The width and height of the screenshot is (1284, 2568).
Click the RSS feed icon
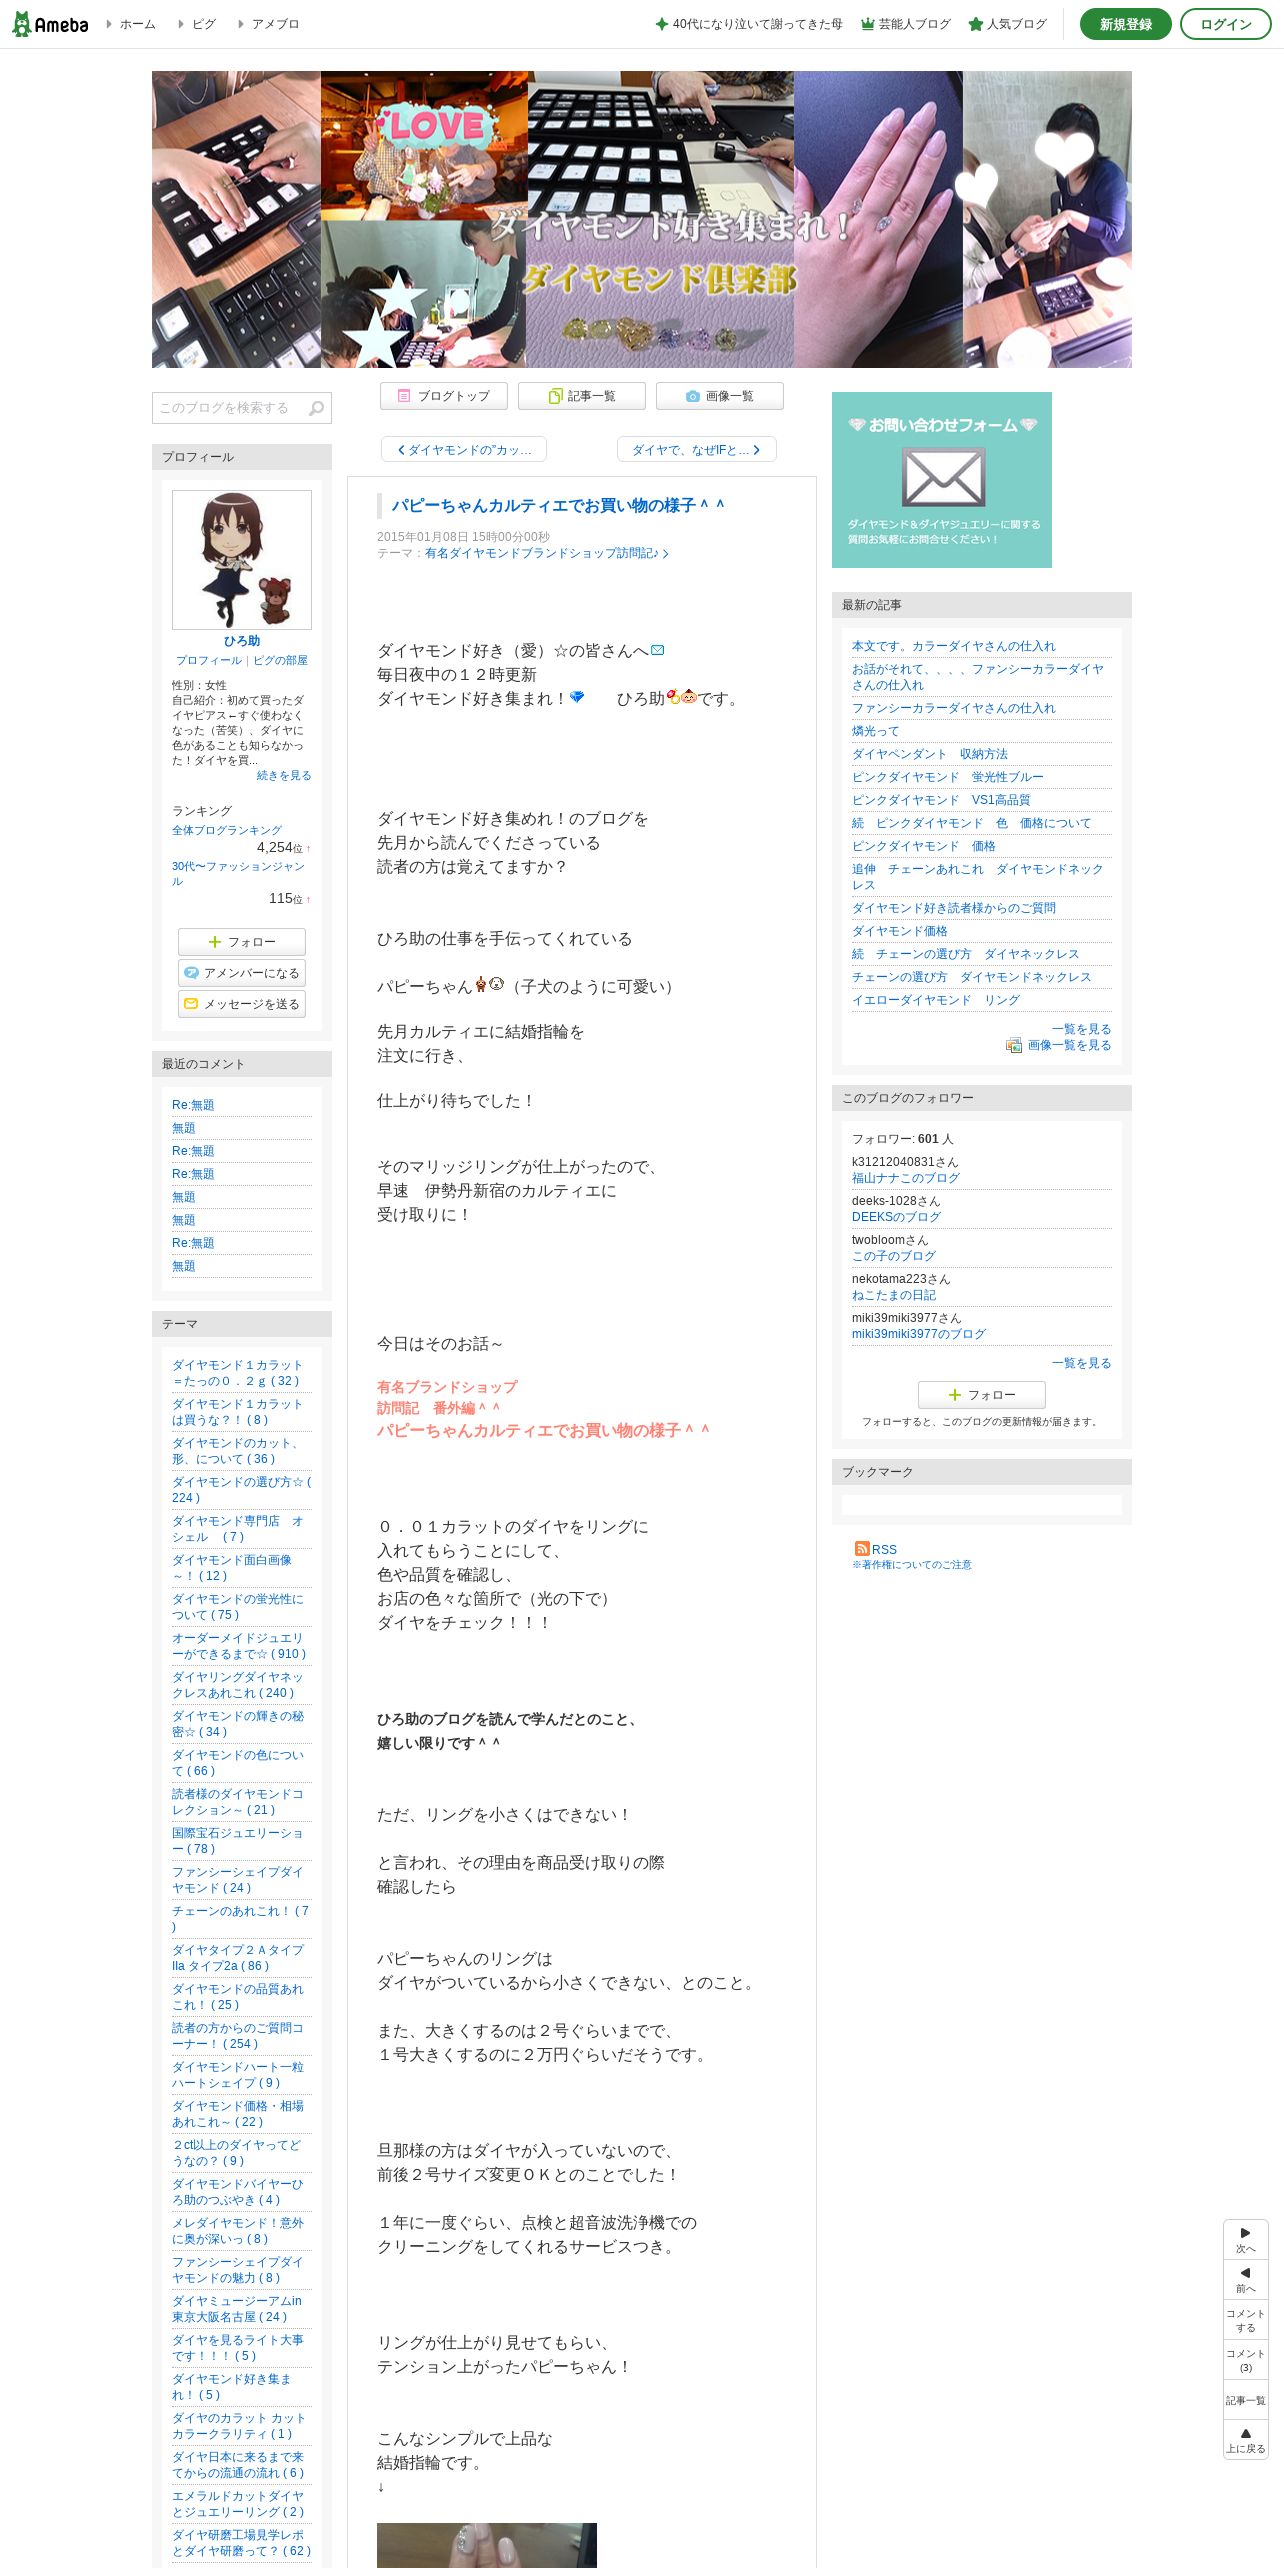861,1549
